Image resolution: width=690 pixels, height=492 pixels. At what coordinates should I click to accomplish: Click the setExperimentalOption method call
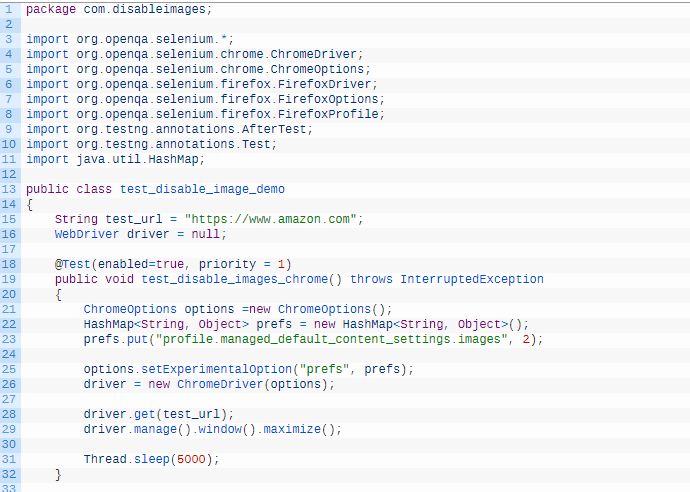click(208, 369)
